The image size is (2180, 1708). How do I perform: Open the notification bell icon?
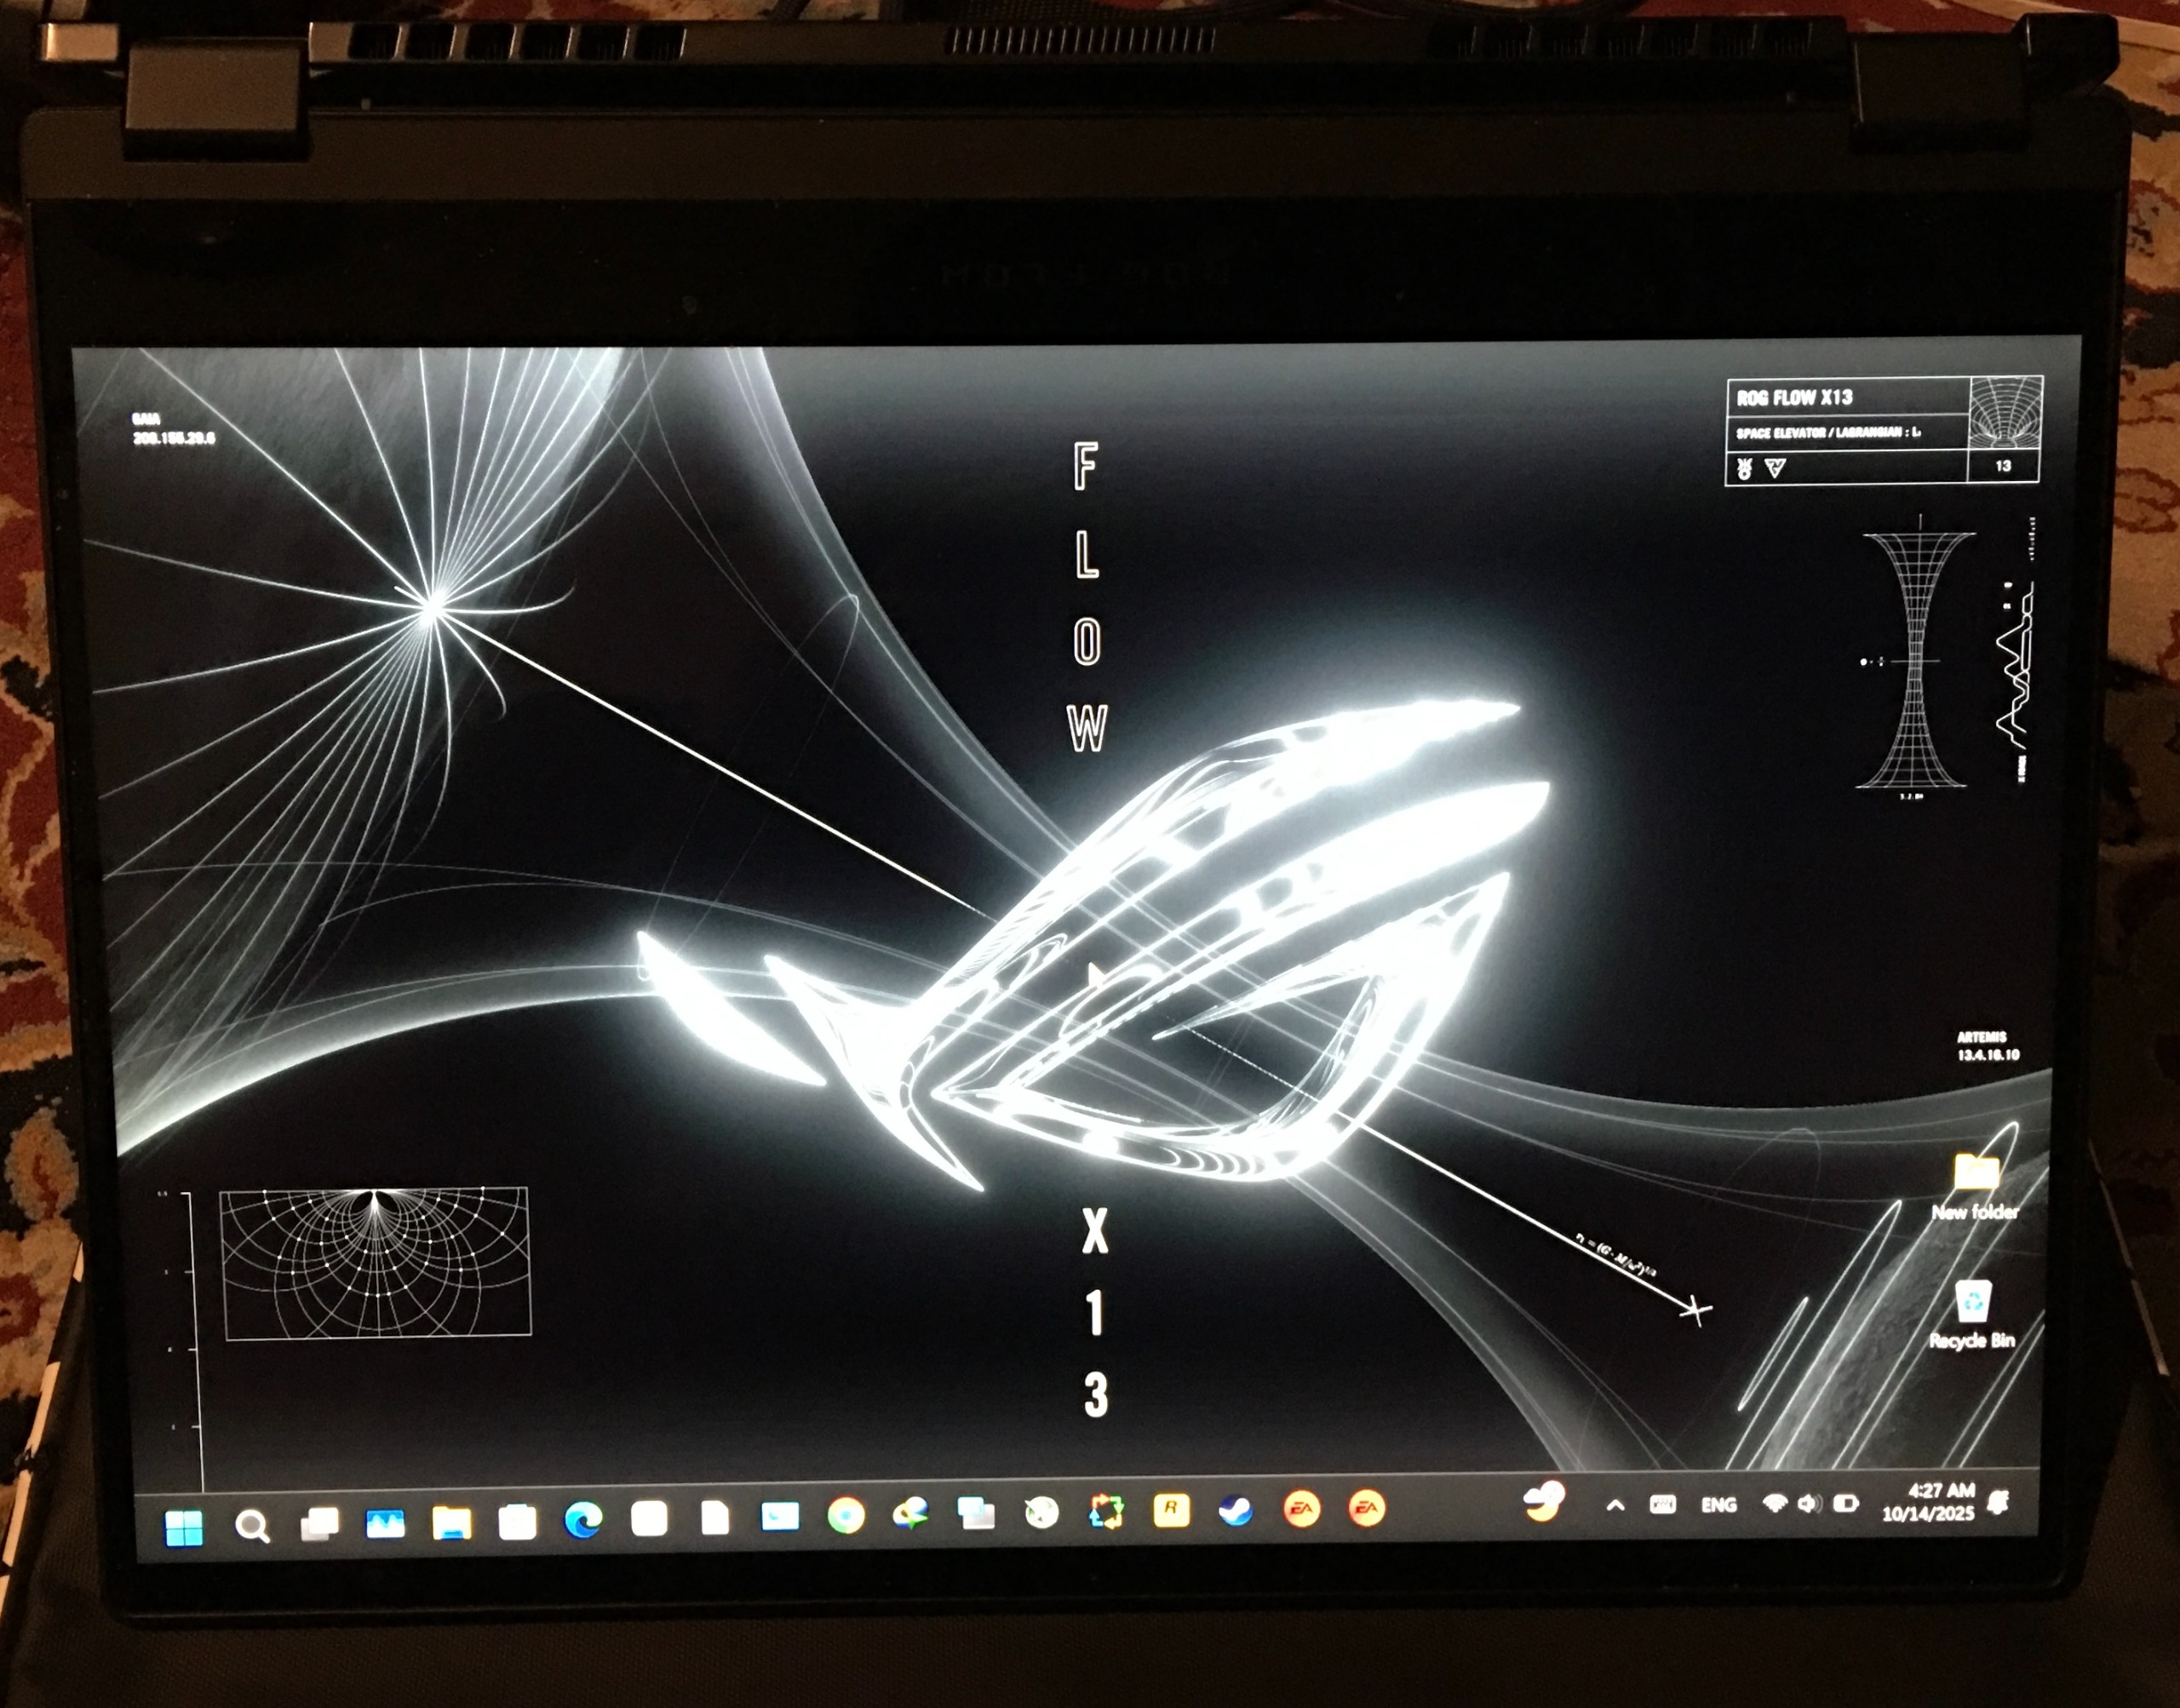click(1999, 1501)
